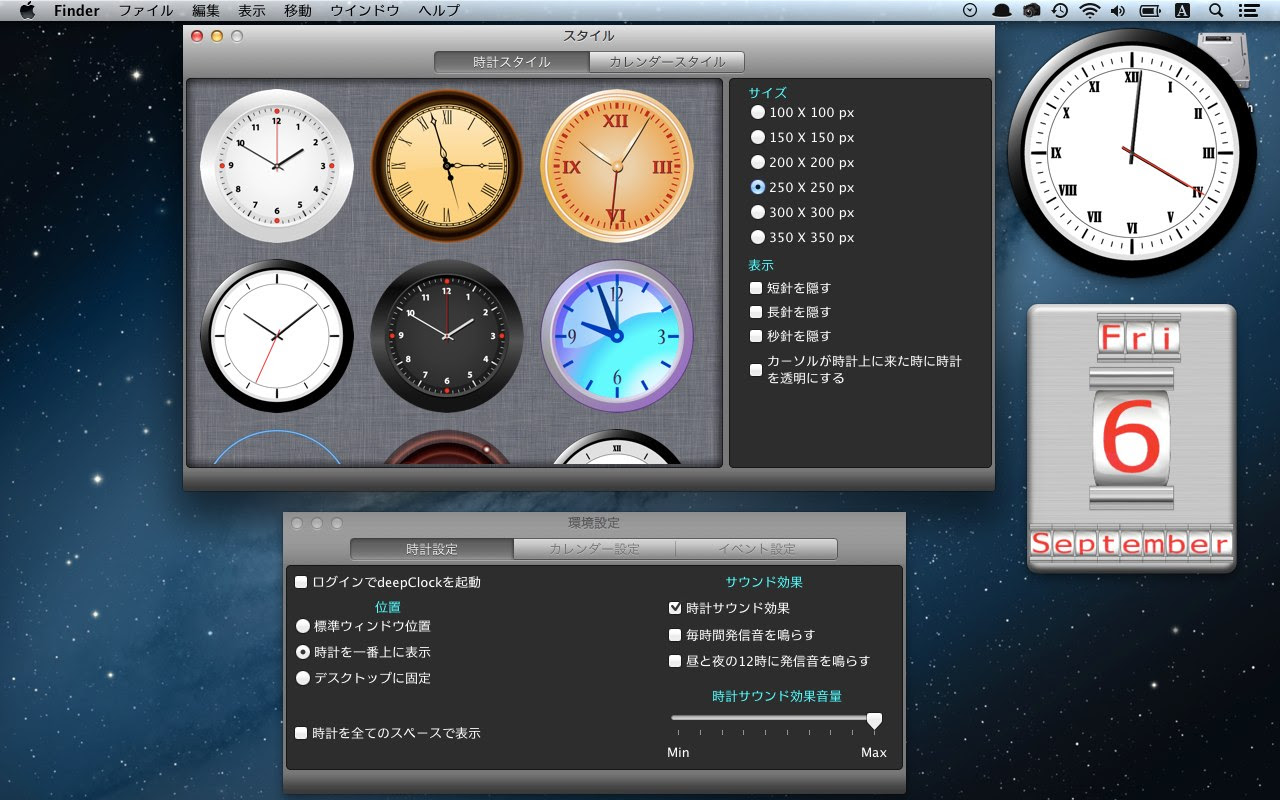Open the clock icon in the menu bar

[x=970, y=11]
